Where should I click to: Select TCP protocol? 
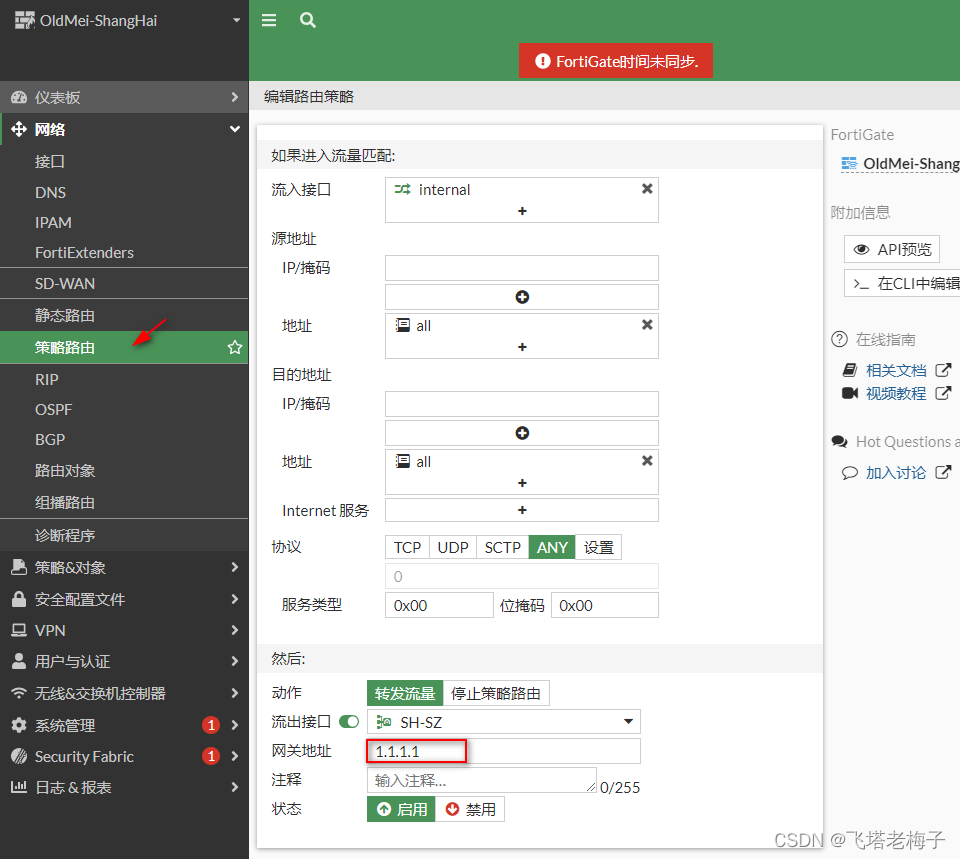coord(407,547)
